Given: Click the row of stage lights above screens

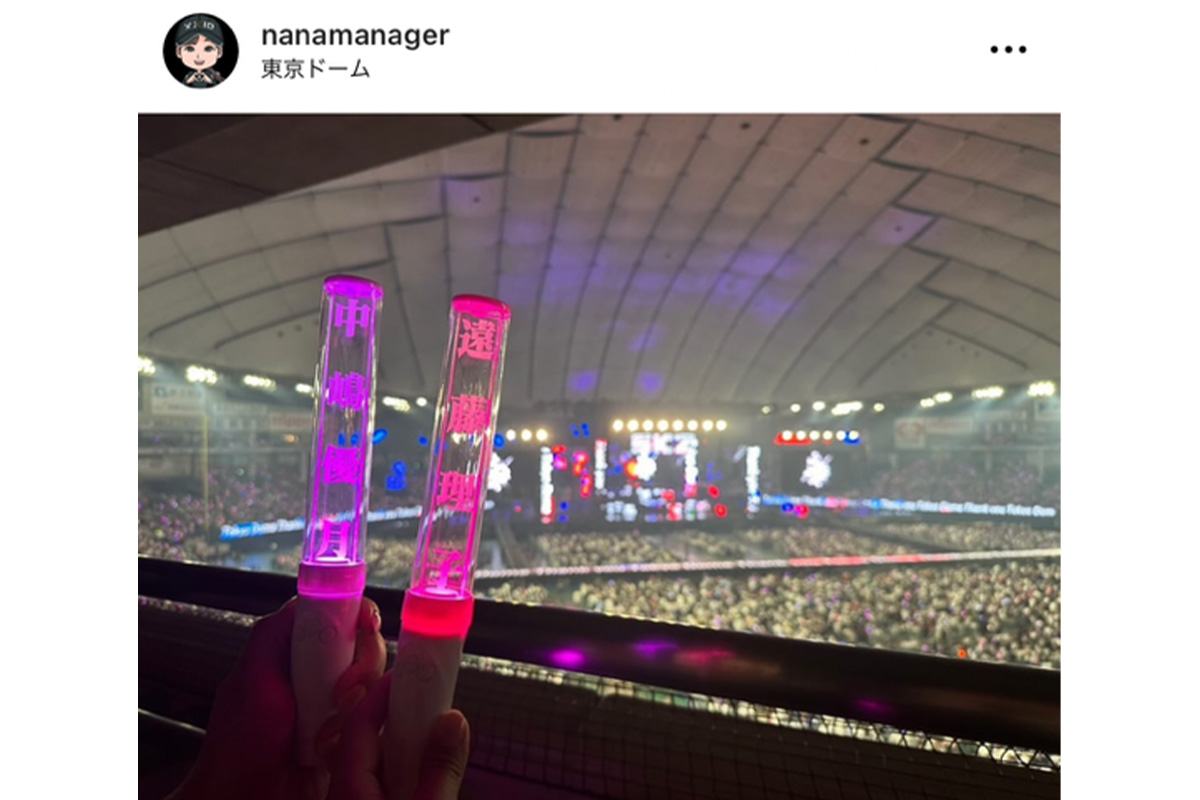Looking at the screenshot, I should coord(668,425).
